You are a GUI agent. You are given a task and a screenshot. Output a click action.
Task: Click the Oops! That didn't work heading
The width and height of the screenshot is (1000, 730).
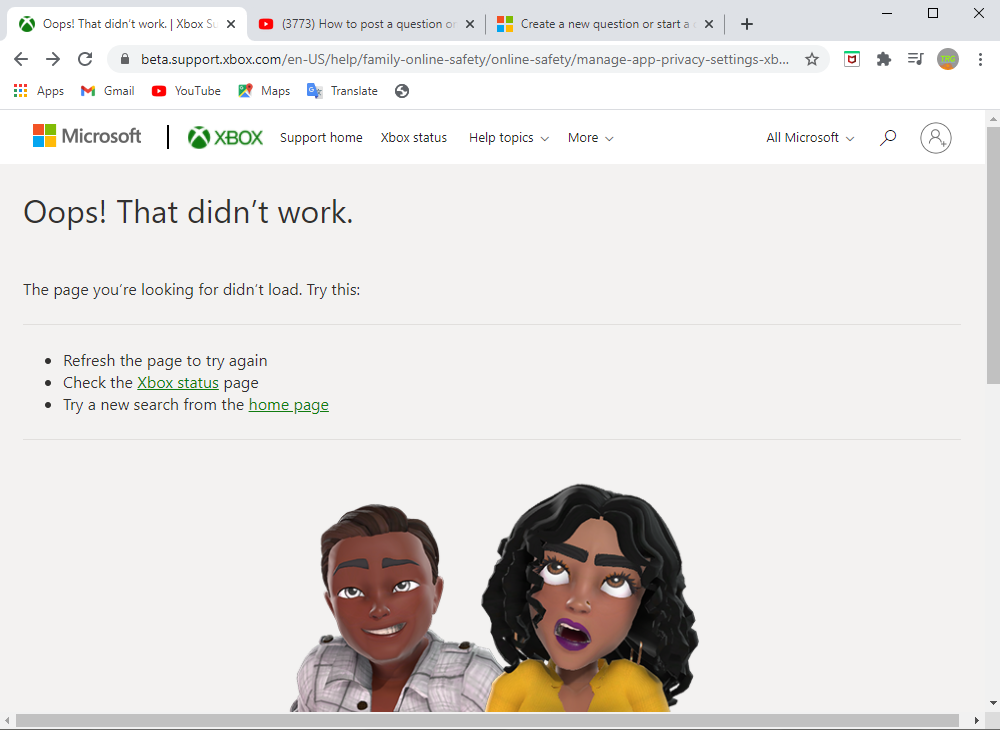click(x=188, y=212)
